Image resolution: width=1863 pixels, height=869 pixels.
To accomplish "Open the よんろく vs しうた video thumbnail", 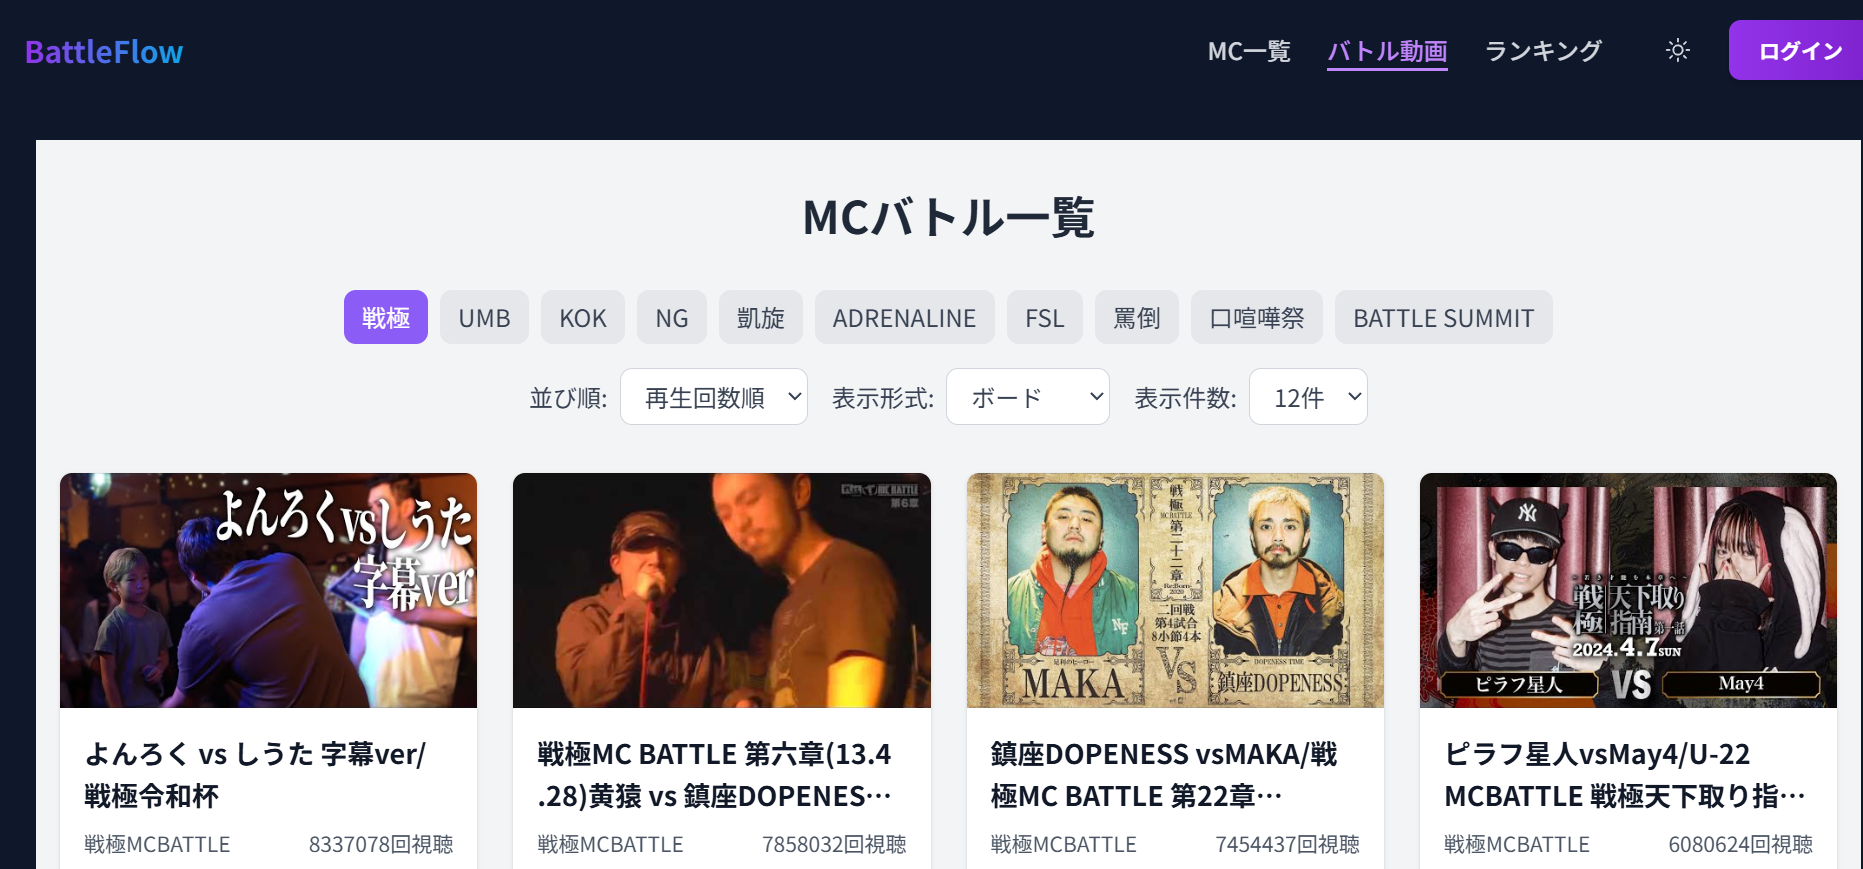I will [x=268, y=590].
